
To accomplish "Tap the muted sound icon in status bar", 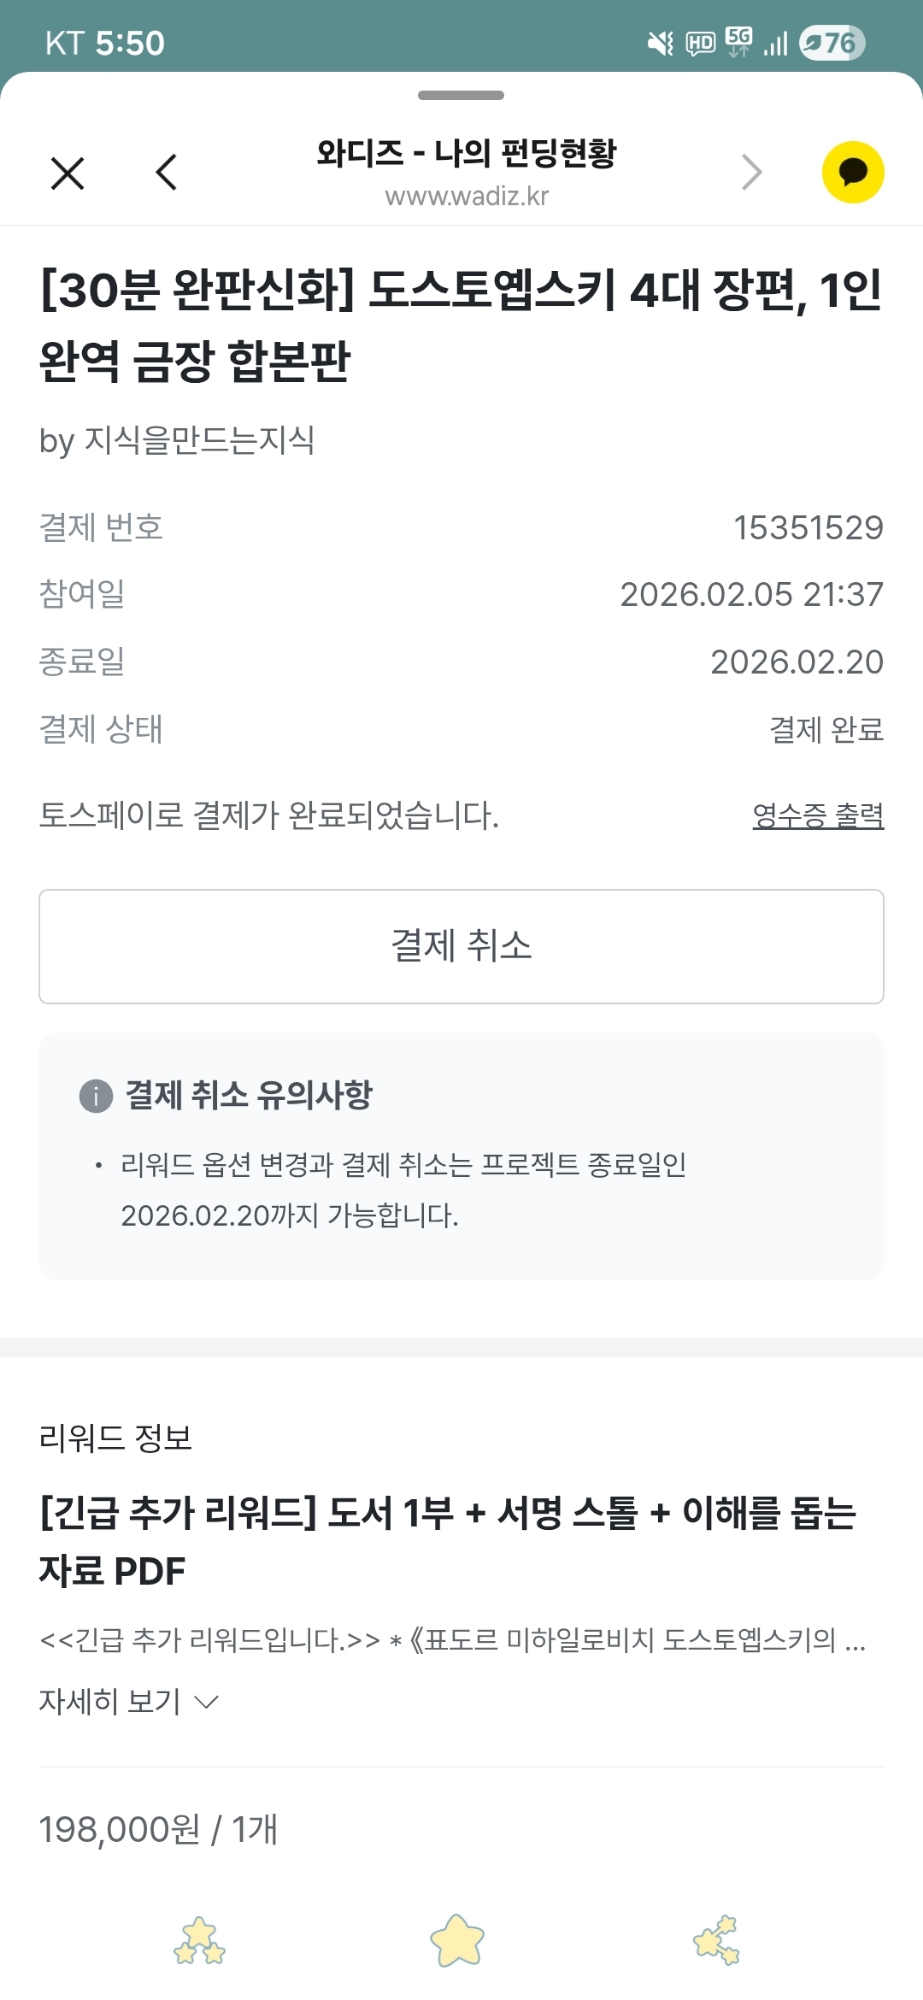I will pos(660,43).
